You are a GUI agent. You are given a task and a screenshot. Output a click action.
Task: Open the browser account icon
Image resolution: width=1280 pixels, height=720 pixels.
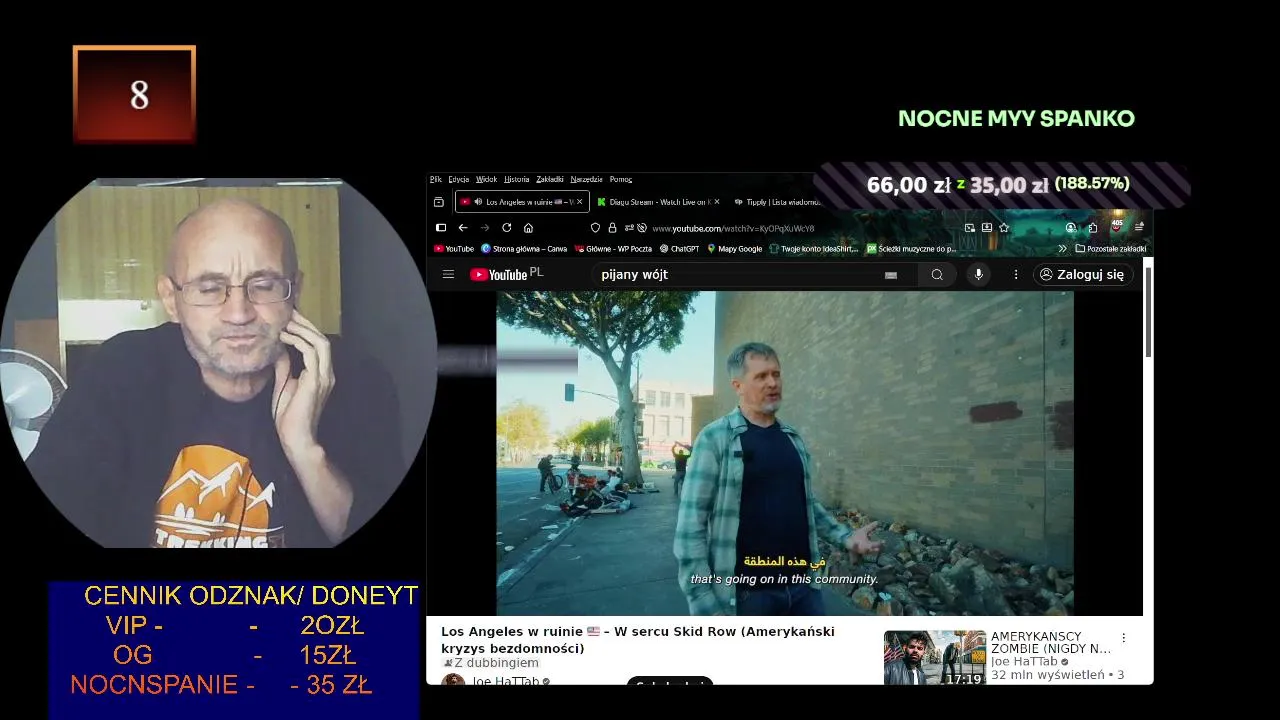[1071, 228]
